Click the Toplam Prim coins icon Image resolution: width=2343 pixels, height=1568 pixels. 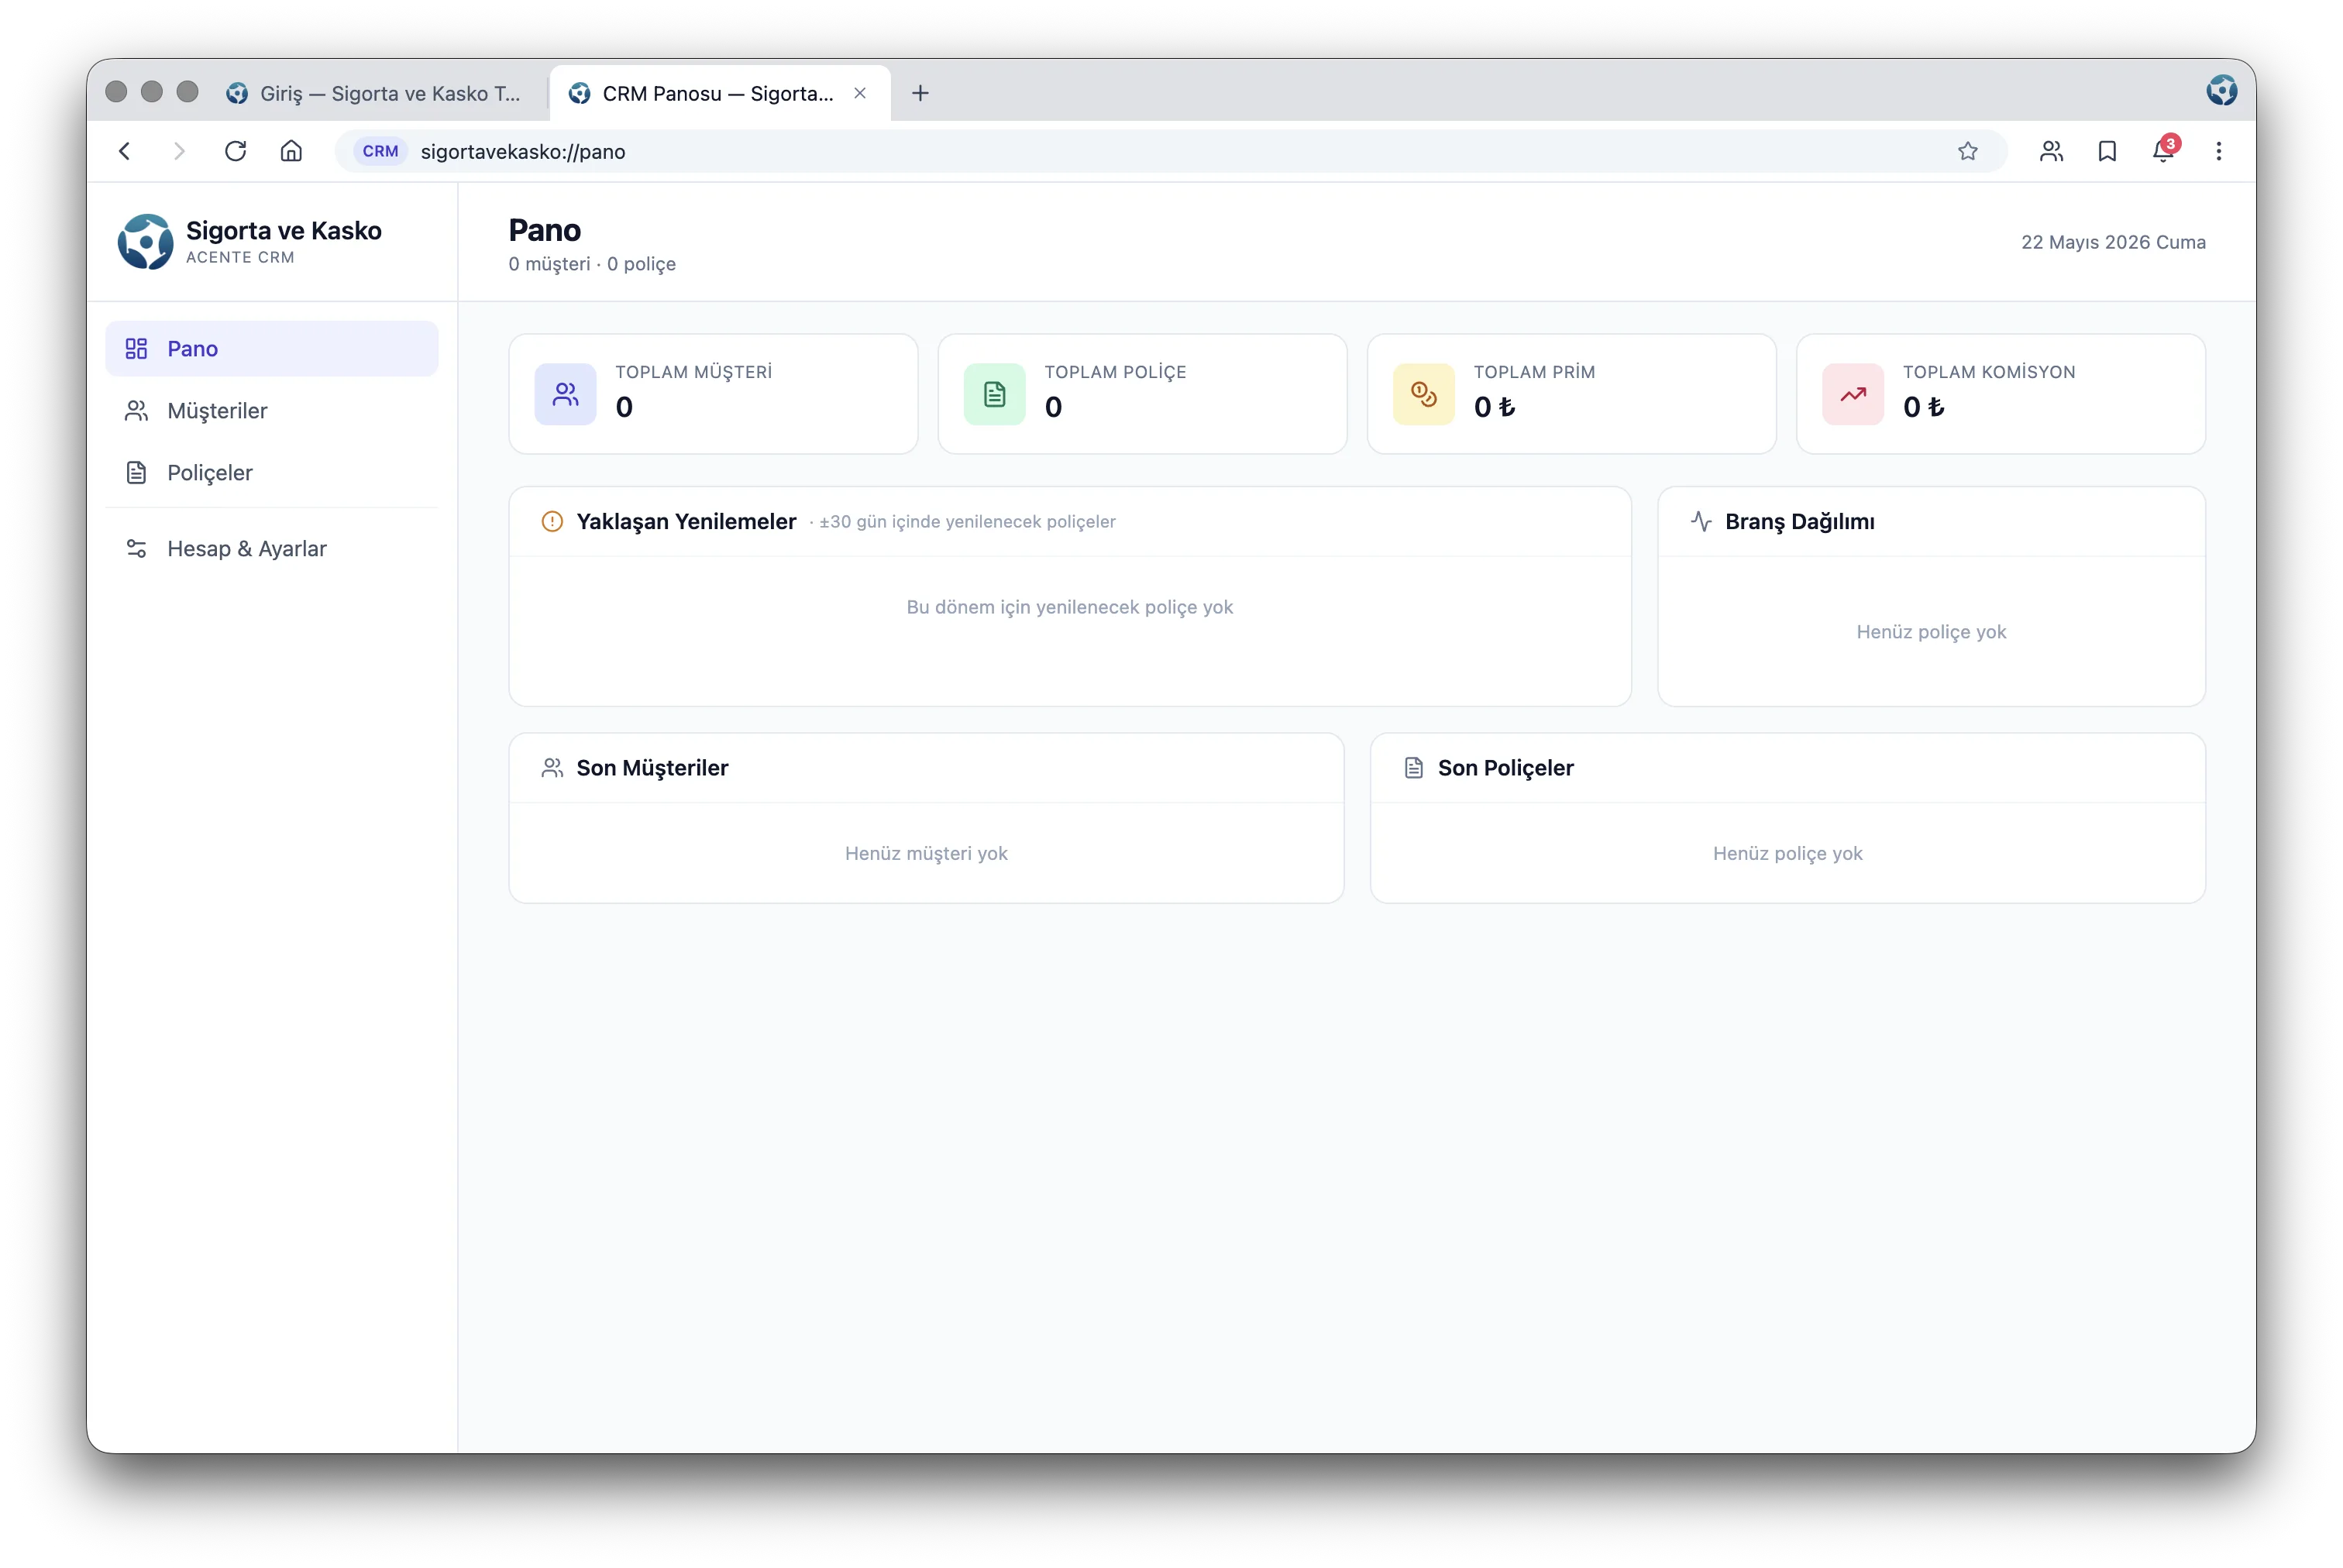tap(1423, 394)
